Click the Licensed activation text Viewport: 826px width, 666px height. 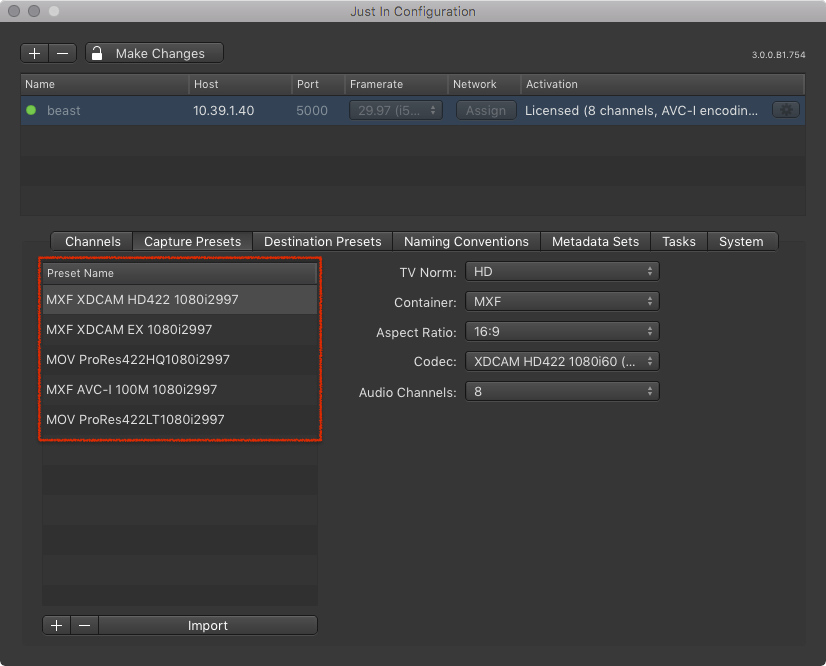(641, 110)
